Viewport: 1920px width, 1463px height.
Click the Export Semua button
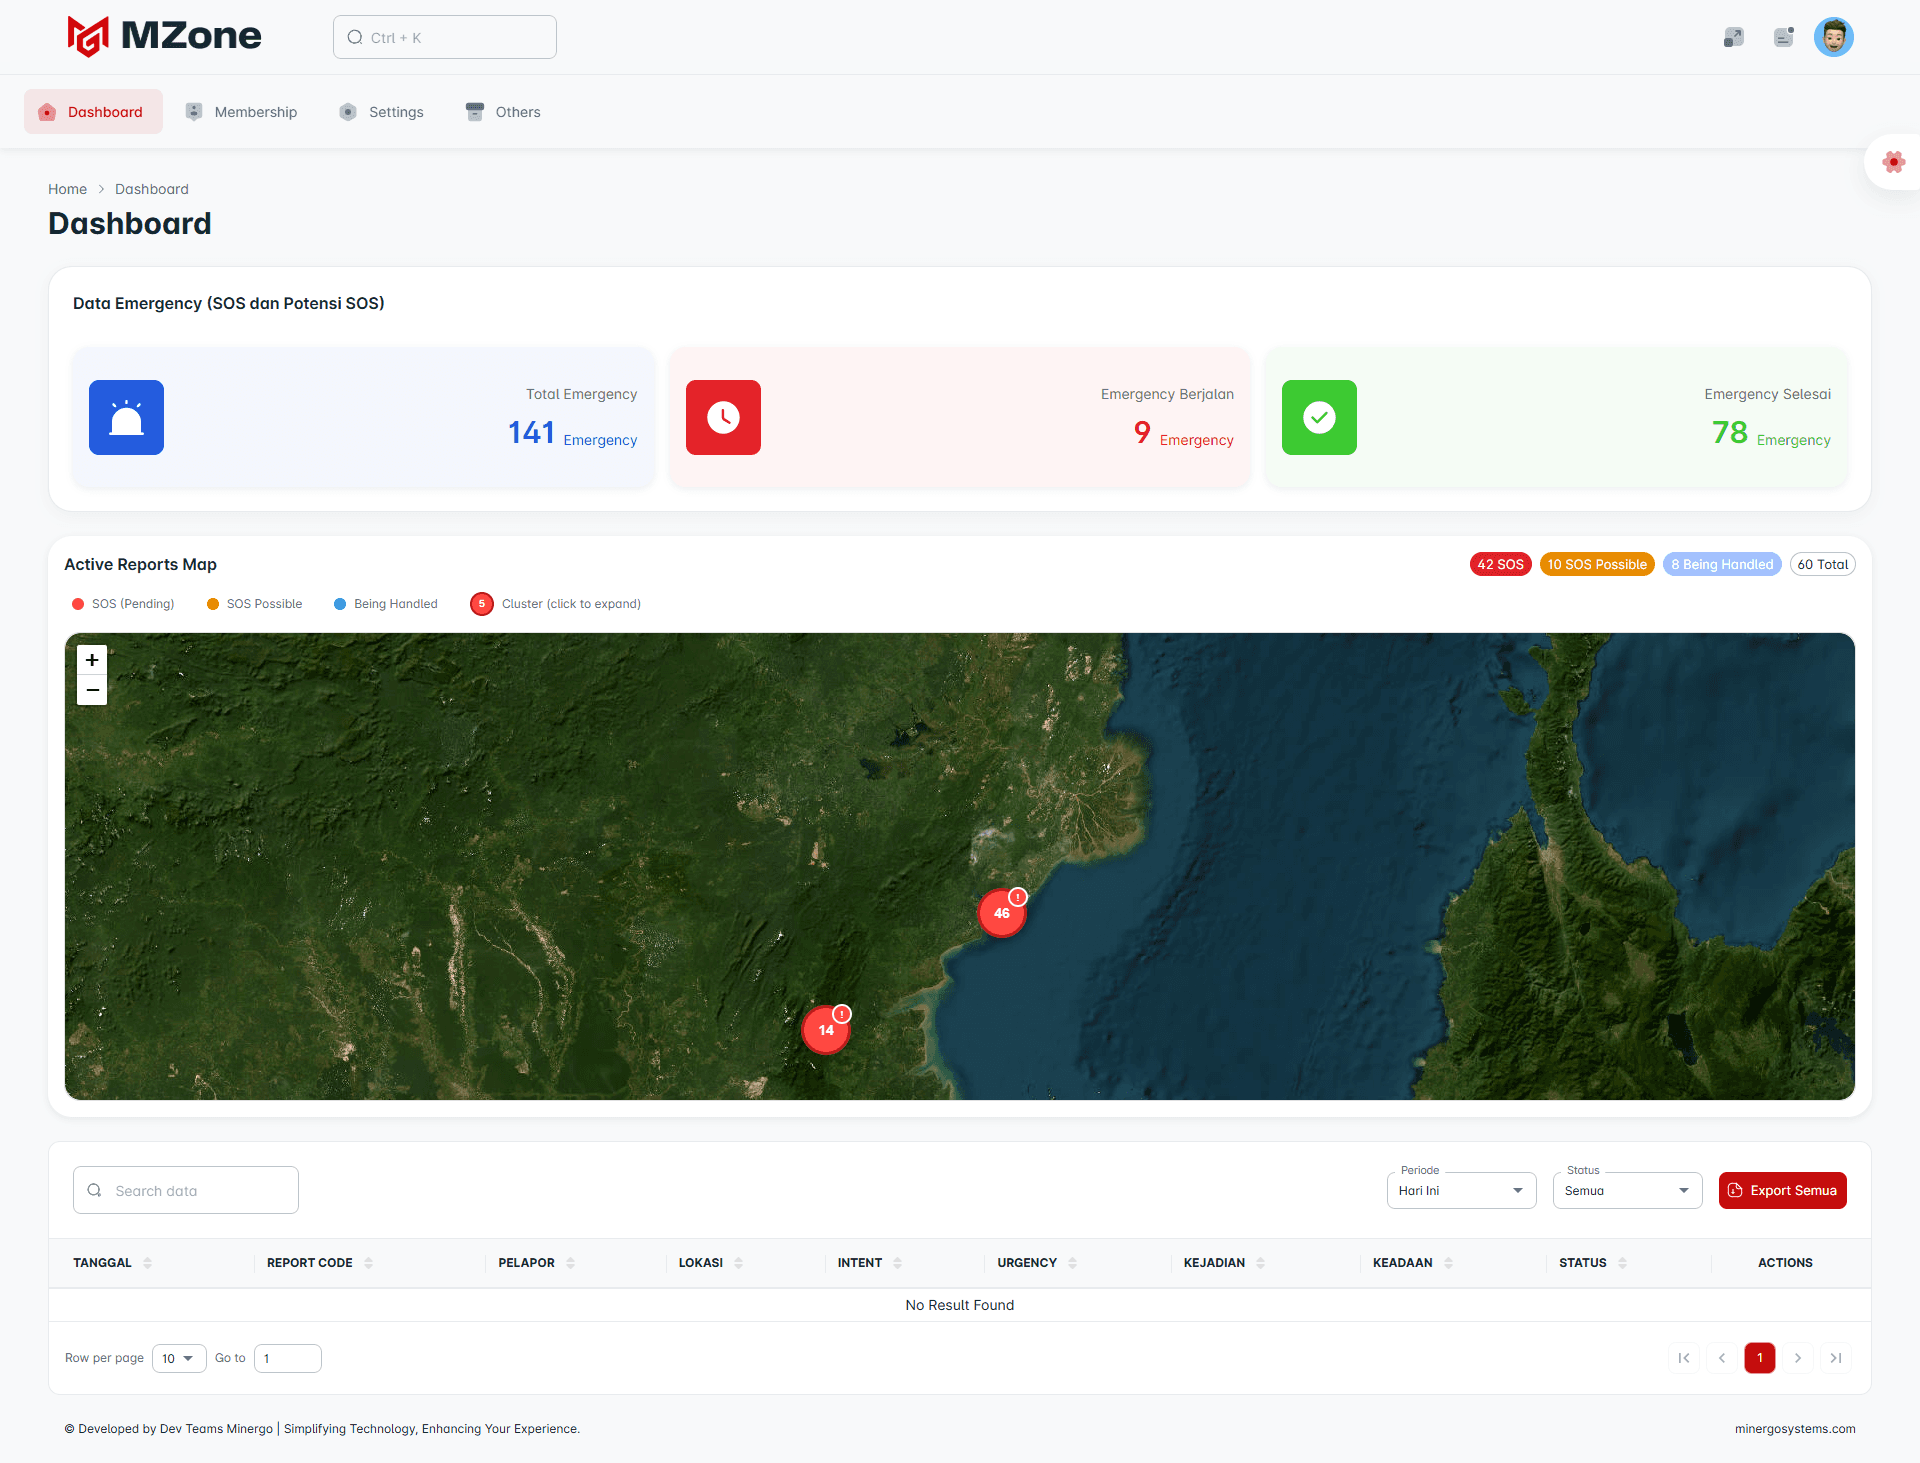1782,1190
